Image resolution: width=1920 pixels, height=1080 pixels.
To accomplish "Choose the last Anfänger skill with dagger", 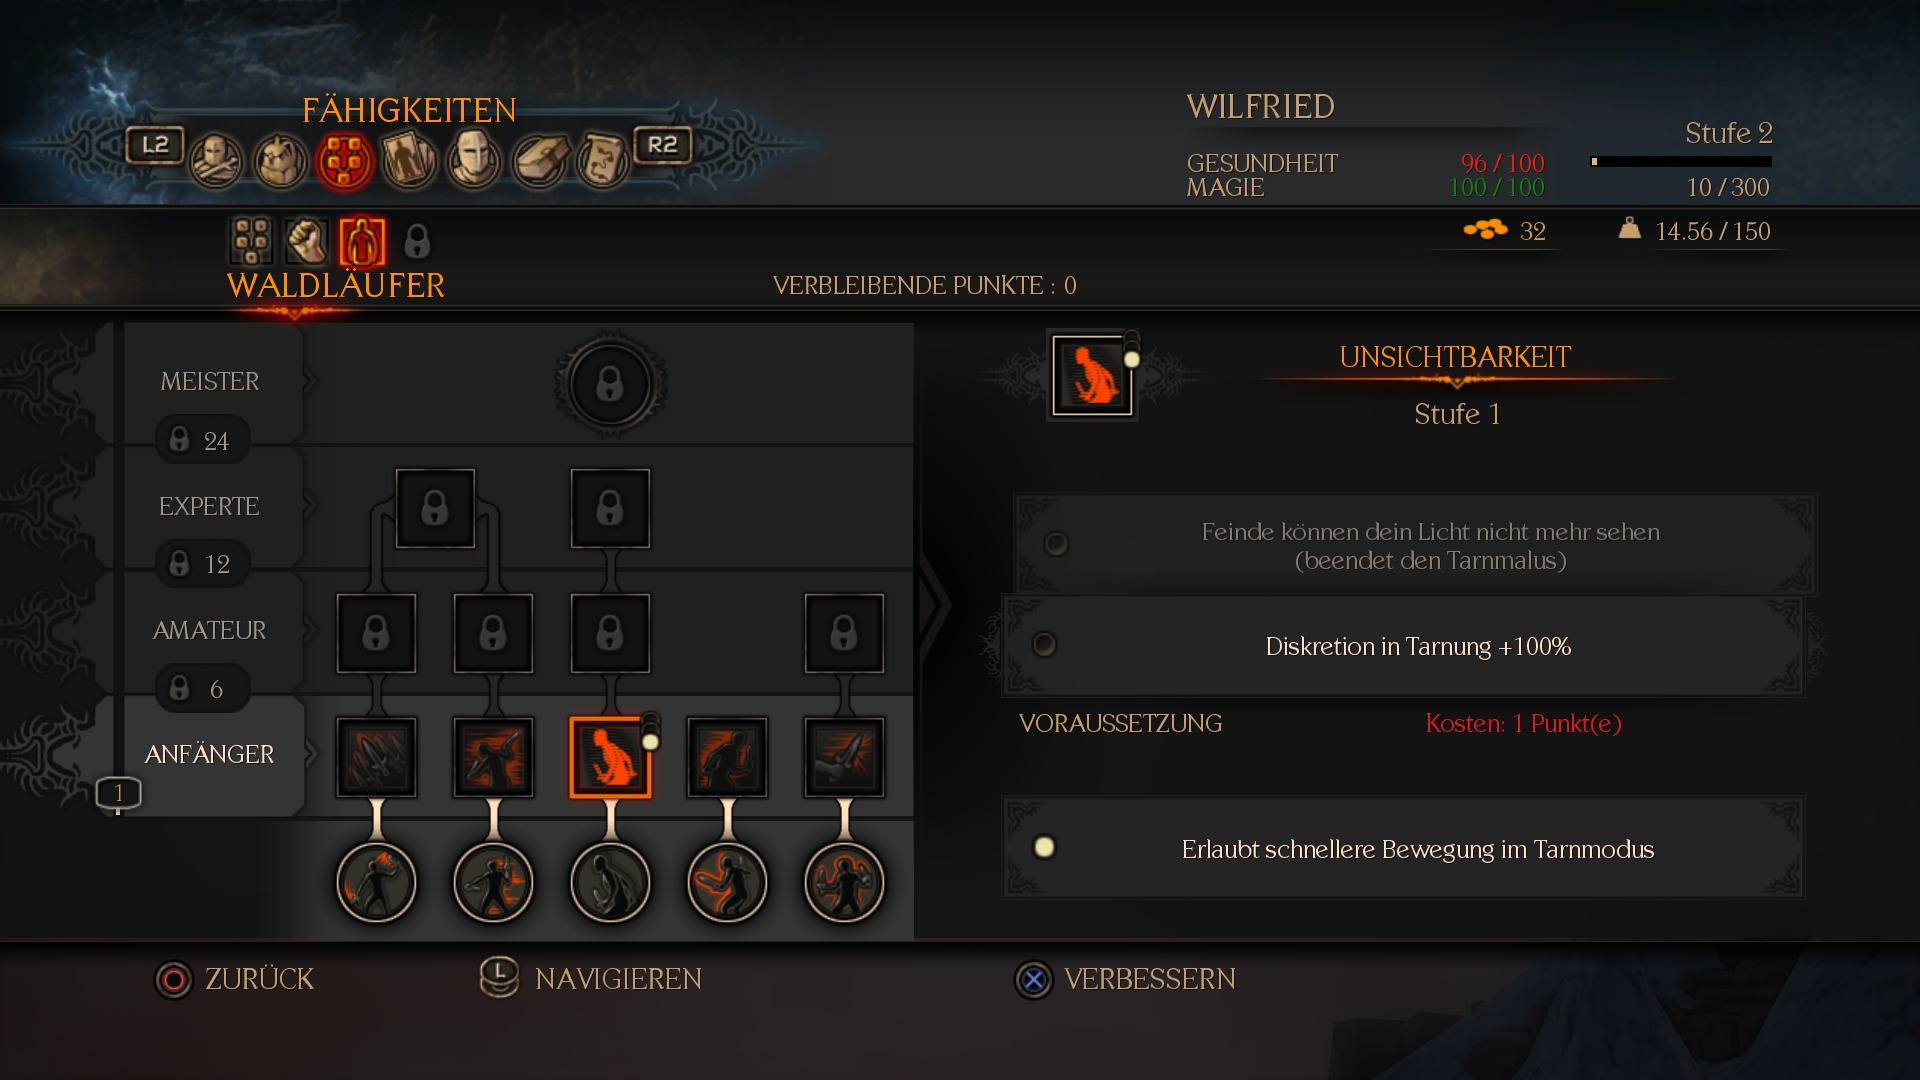I will (x=844, y=757).
